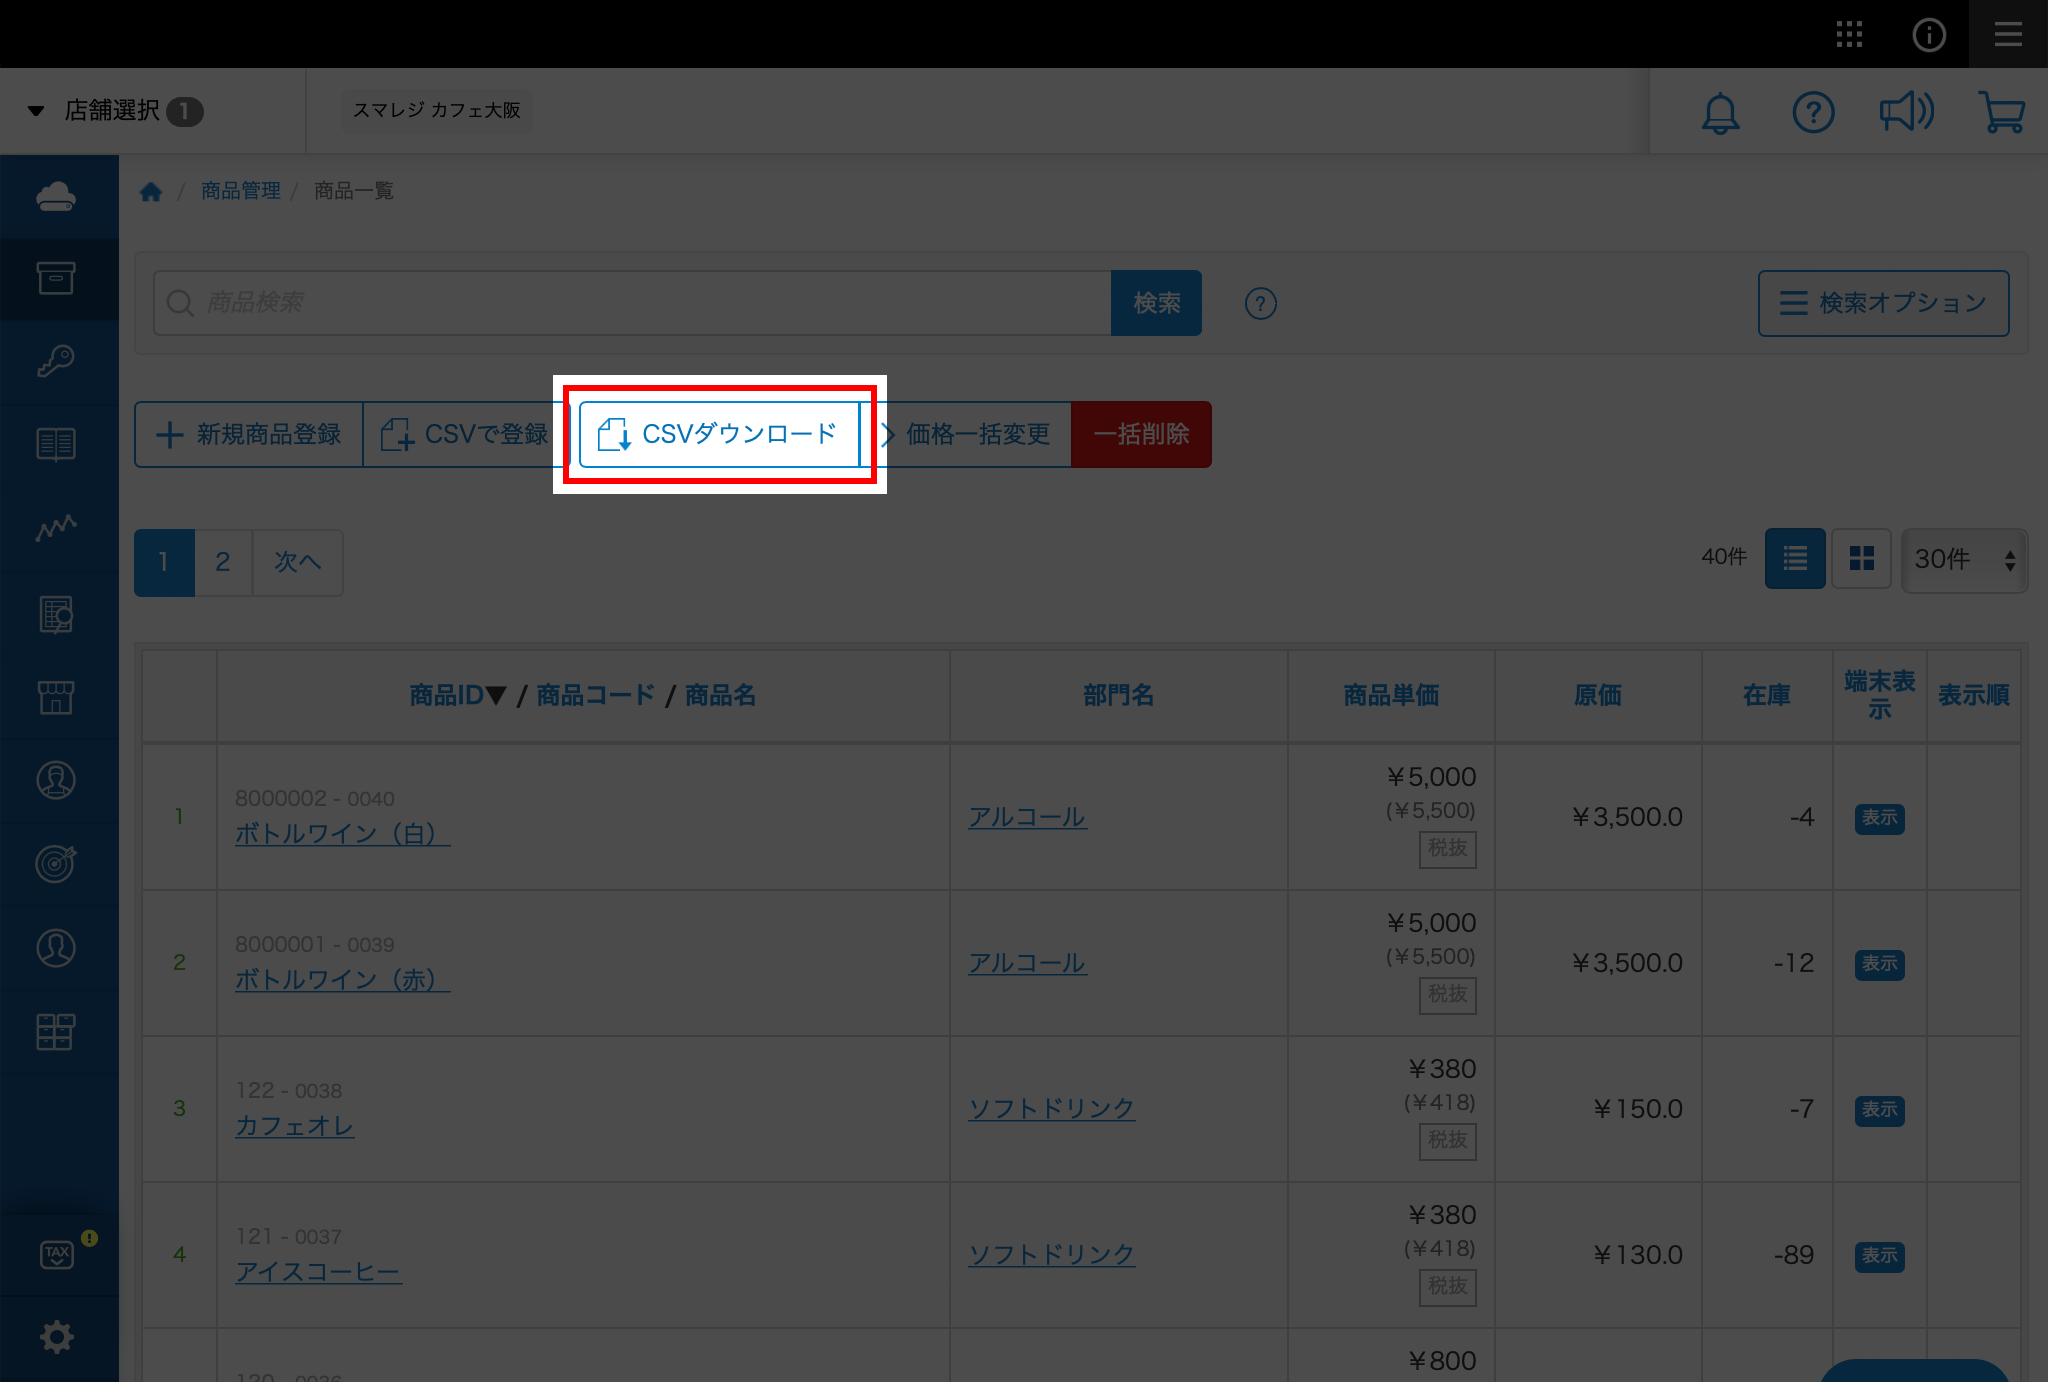
Task: Go to page 2 of products
Action: click(x=223, y=562)
